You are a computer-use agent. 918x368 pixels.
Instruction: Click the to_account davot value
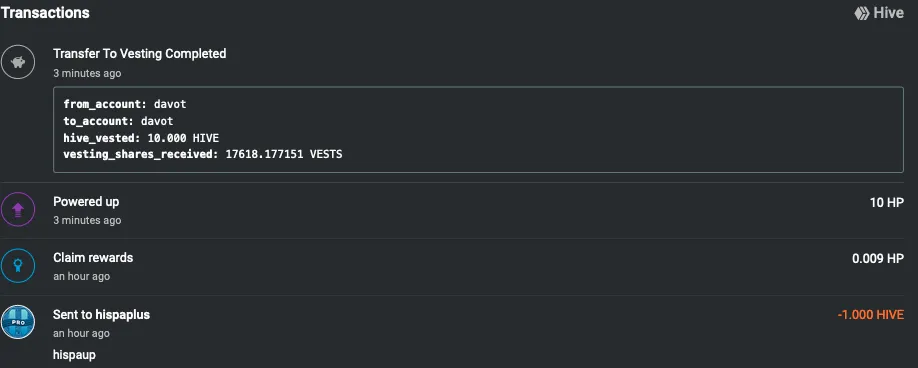[157, 121]
